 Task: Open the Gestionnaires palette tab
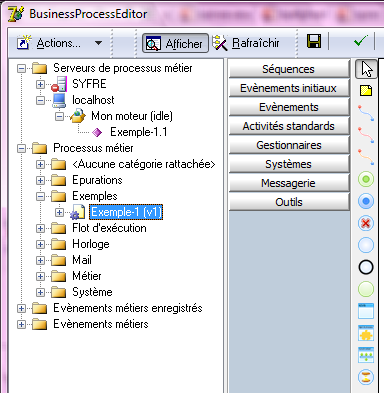point(289,145)
